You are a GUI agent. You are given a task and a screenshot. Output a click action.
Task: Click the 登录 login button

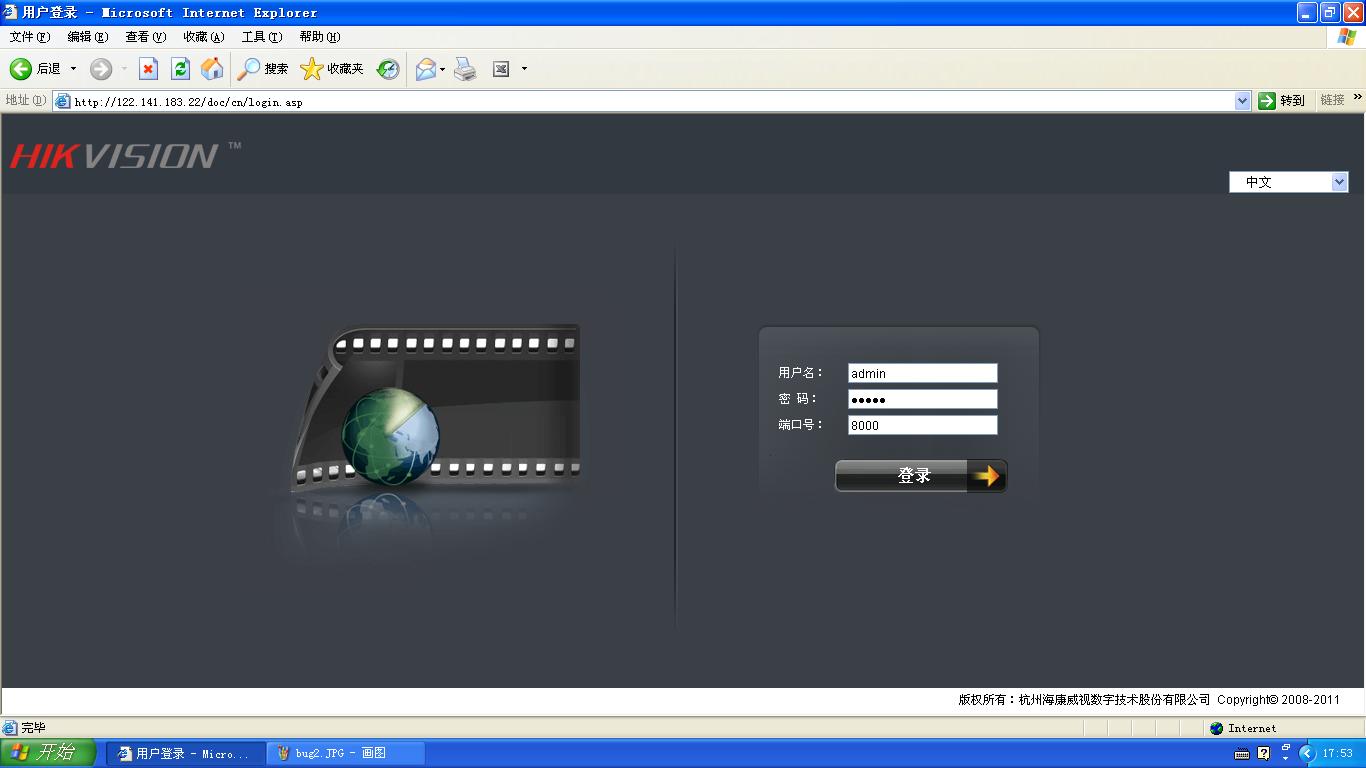[x=921, y=476]
